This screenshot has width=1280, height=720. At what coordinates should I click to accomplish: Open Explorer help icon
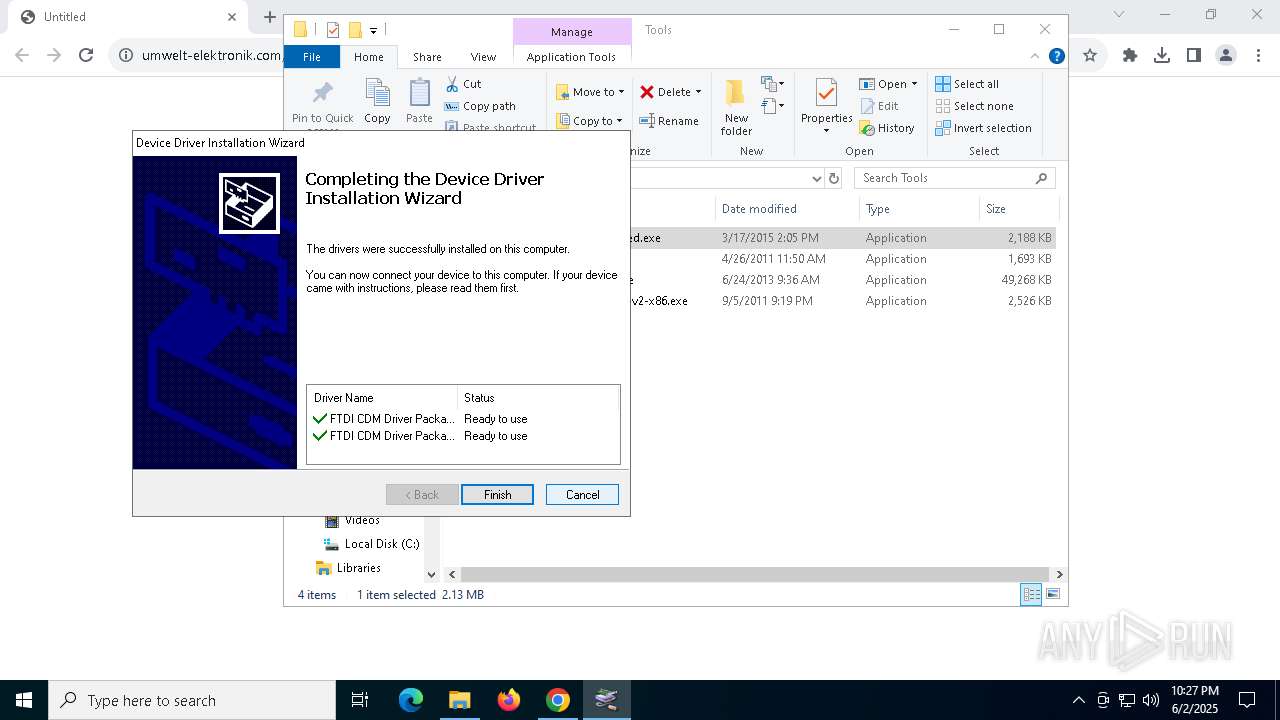(1056, 56)
